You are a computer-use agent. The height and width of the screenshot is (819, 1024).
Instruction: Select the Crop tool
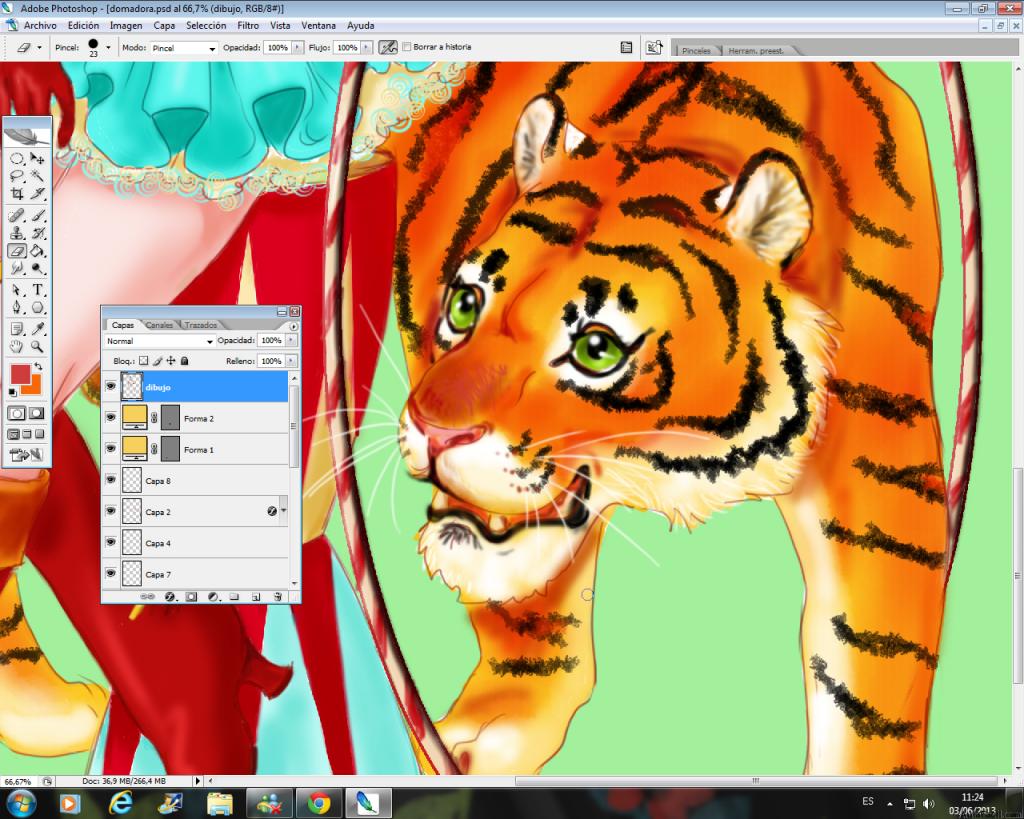point(17,193)
